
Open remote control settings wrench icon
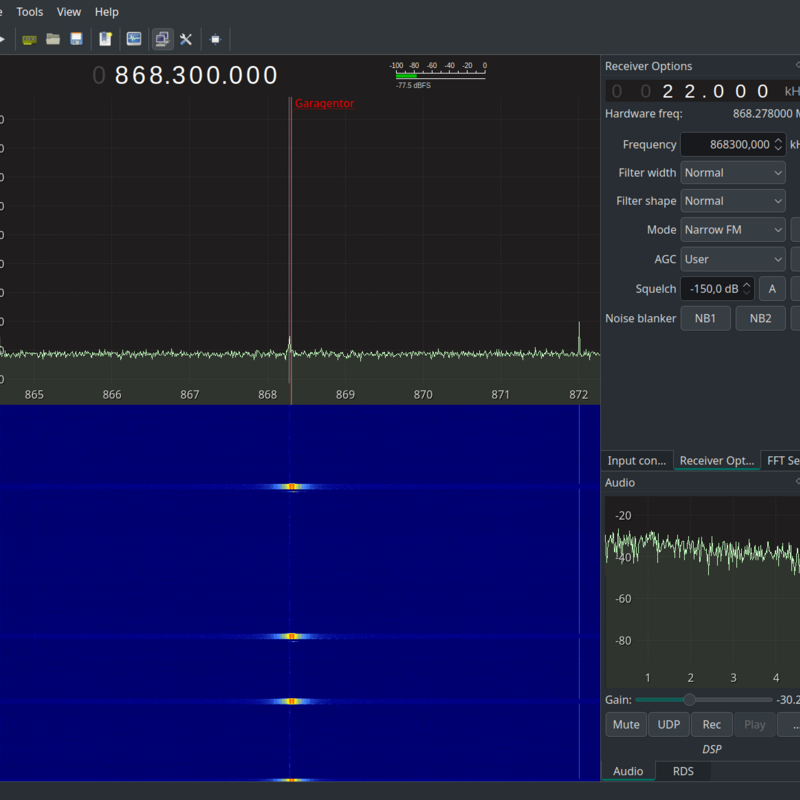tap(186, 39)
